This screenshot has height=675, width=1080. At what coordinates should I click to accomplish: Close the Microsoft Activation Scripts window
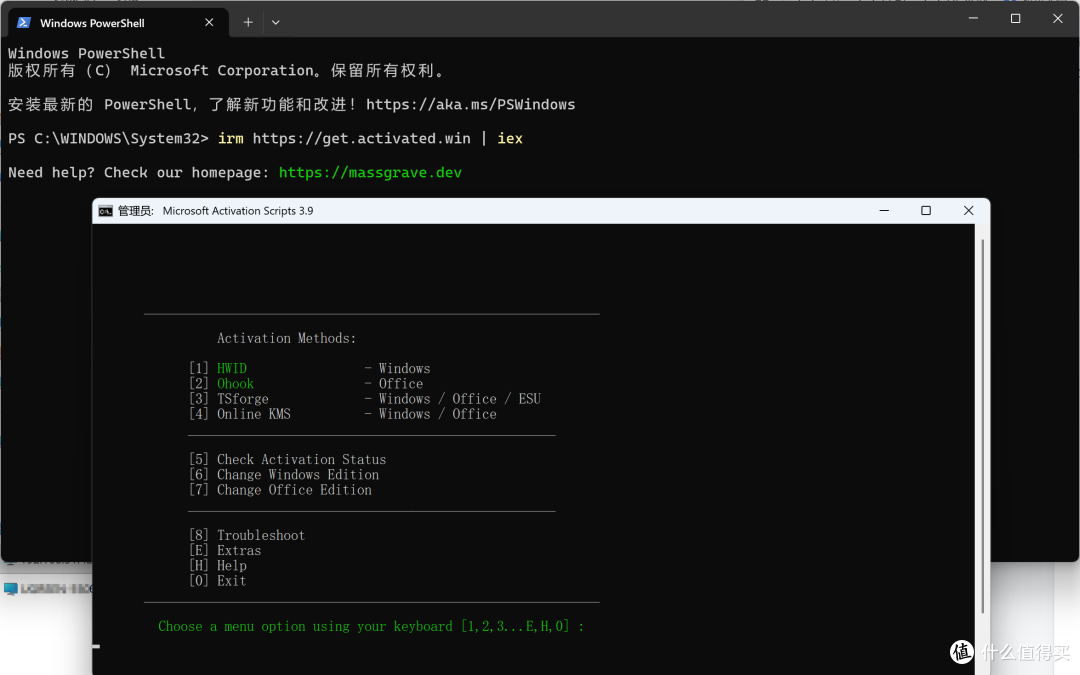tap(968, 211)
